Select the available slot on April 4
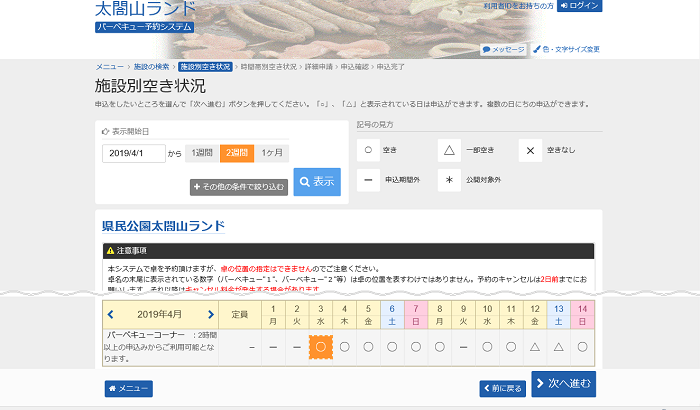Screen dimensions: 700x410 344,347
